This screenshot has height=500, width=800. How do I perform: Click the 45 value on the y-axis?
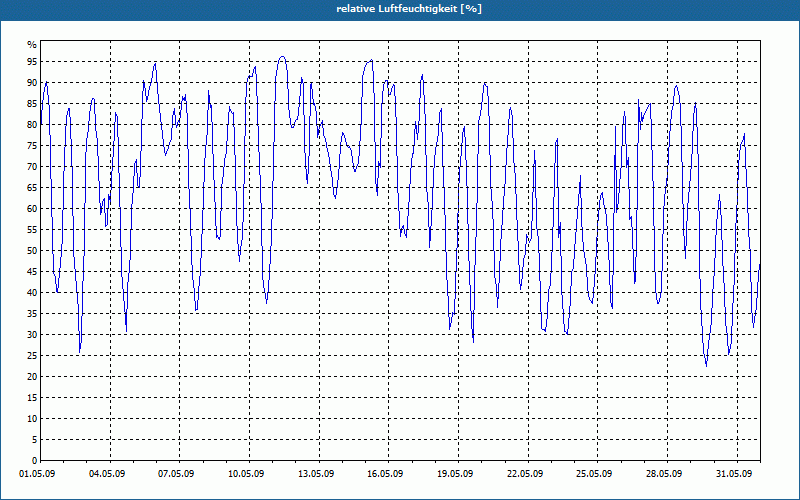coord(32,272)
